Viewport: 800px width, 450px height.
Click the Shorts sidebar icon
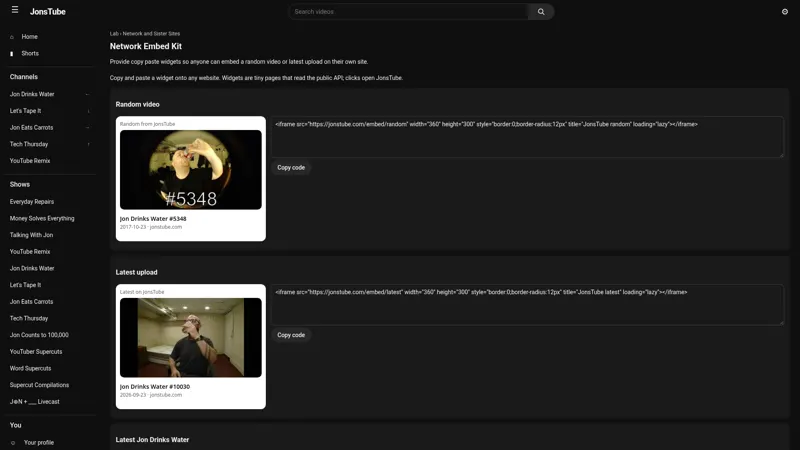pyautogui.click(x=12, y=54)
